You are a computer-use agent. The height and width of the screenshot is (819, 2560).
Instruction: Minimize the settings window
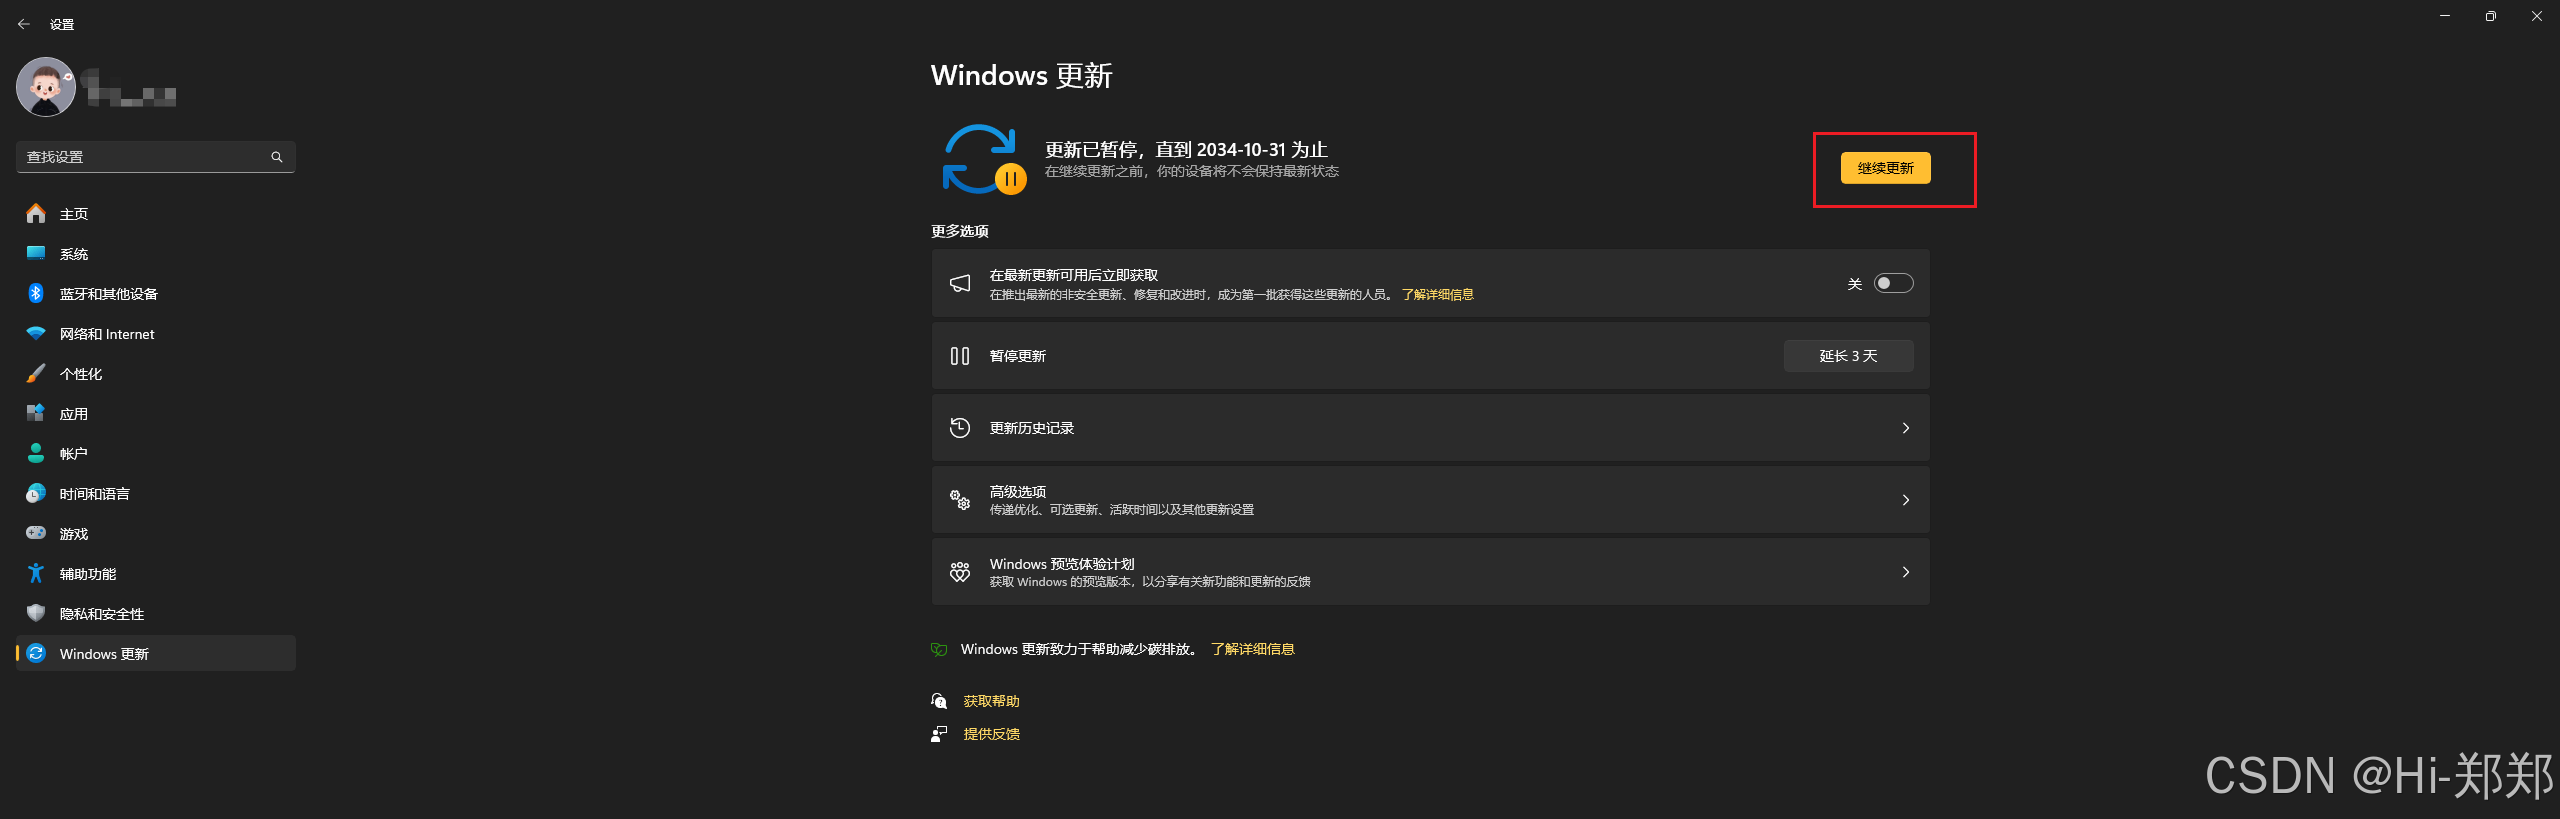click(x=2445, y=16)
